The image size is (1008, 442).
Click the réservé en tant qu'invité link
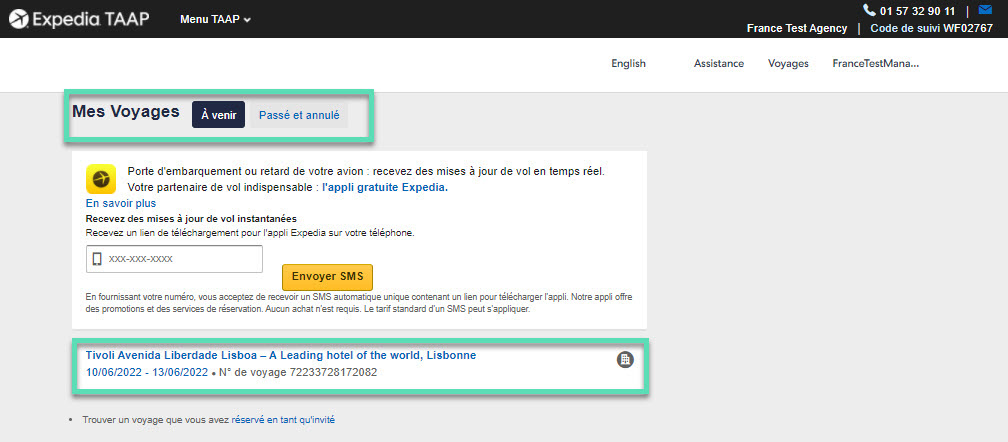pyautogui.click(x=283, y=420)
